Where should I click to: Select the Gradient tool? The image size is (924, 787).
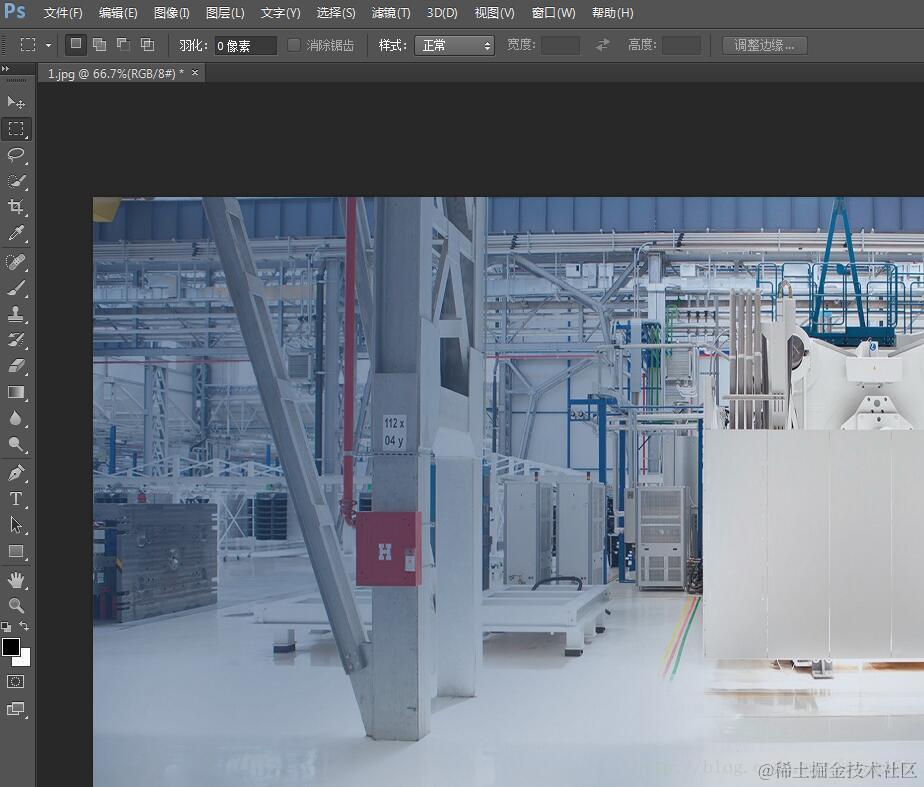coord(16,392)
